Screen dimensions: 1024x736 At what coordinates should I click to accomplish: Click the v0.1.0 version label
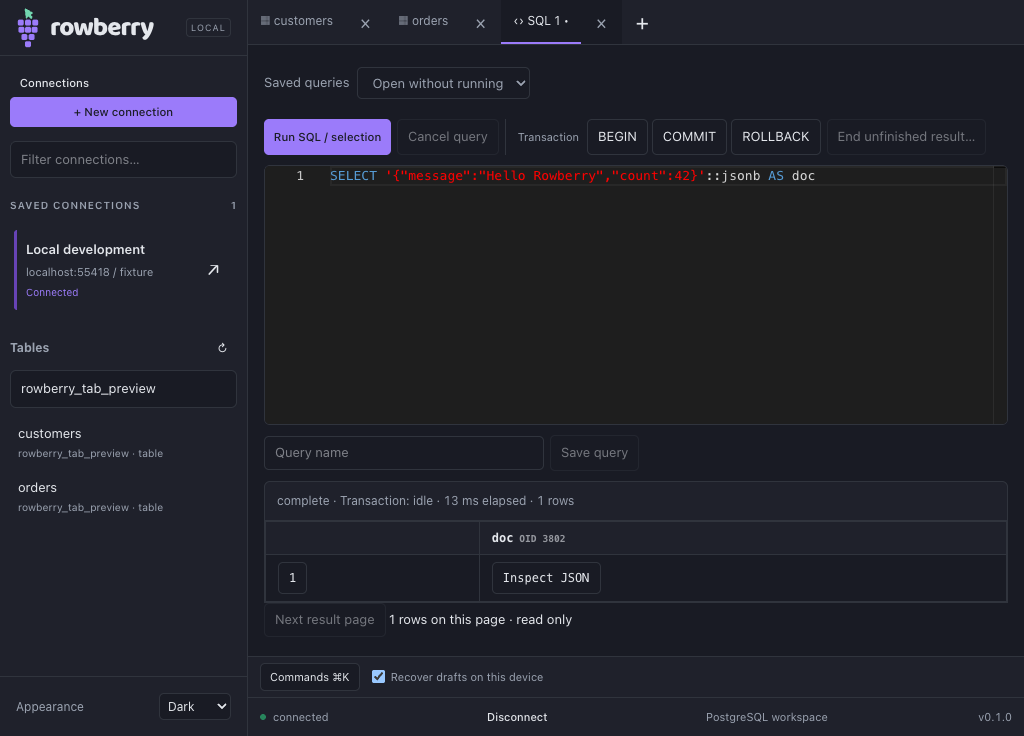995,717
